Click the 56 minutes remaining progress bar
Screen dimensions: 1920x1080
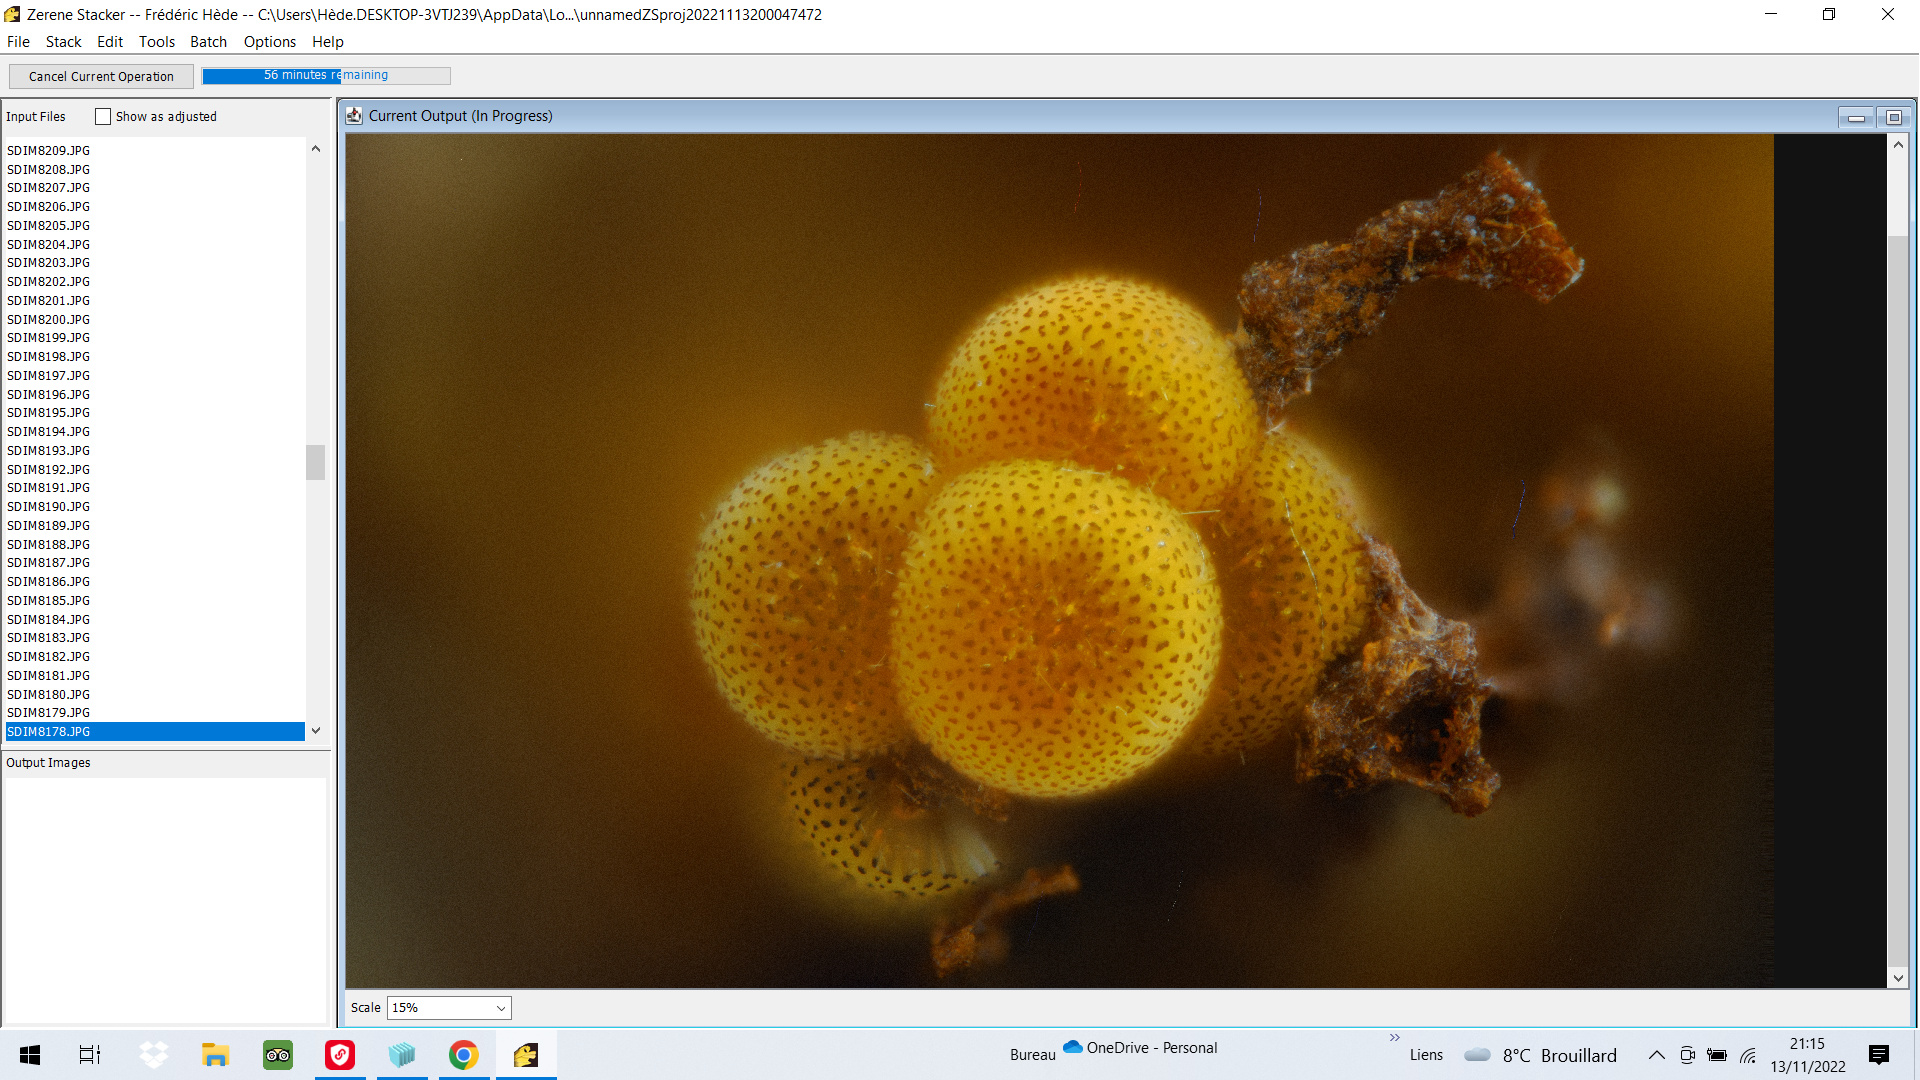pos(326,76)
